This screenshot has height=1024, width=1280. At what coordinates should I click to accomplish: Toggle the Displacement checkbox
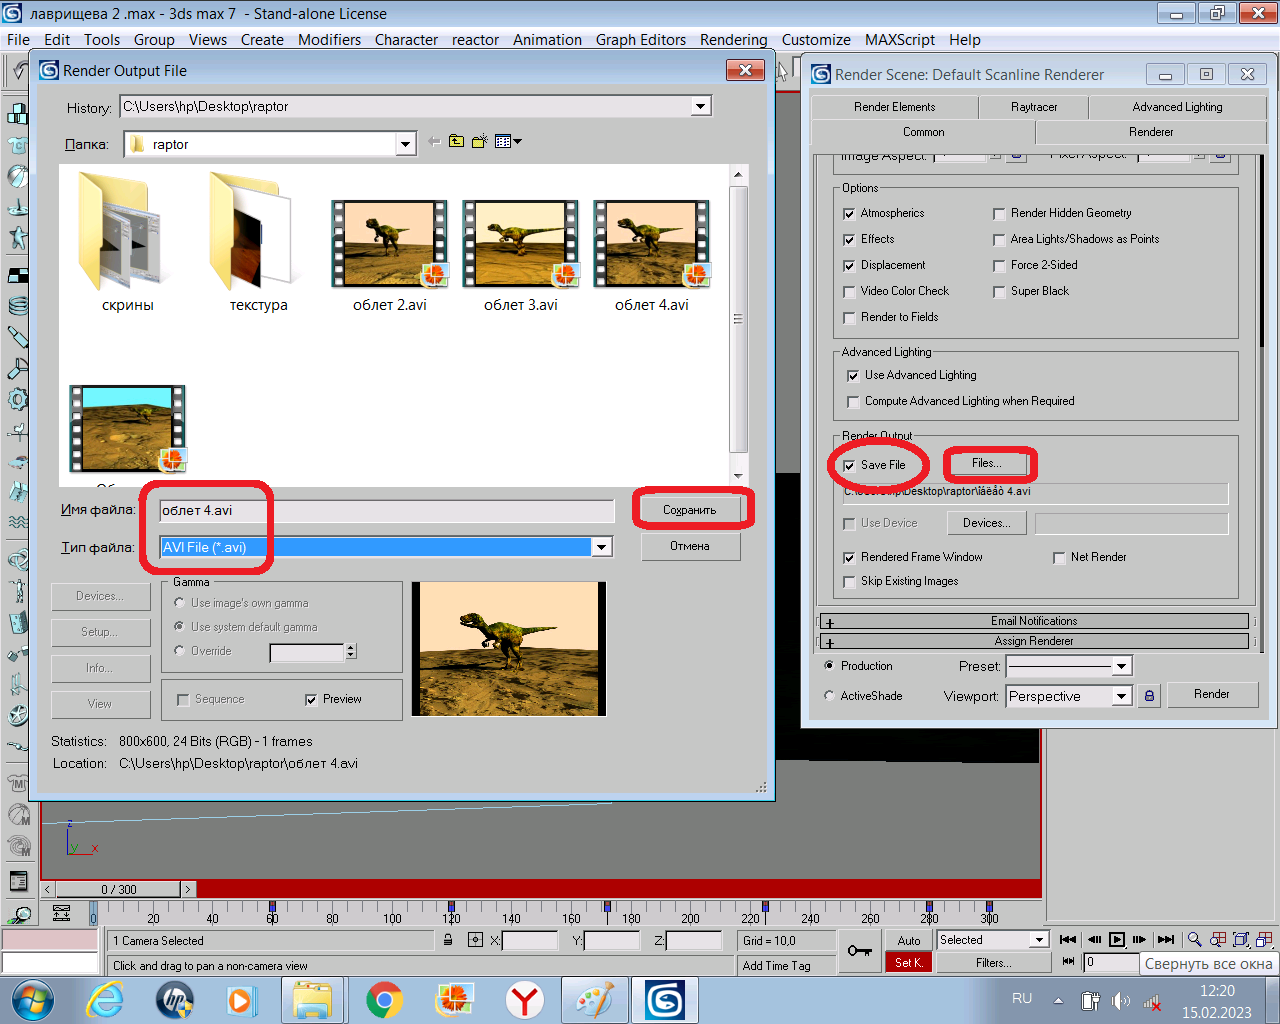pyautogui.click(x=849, y=266)
